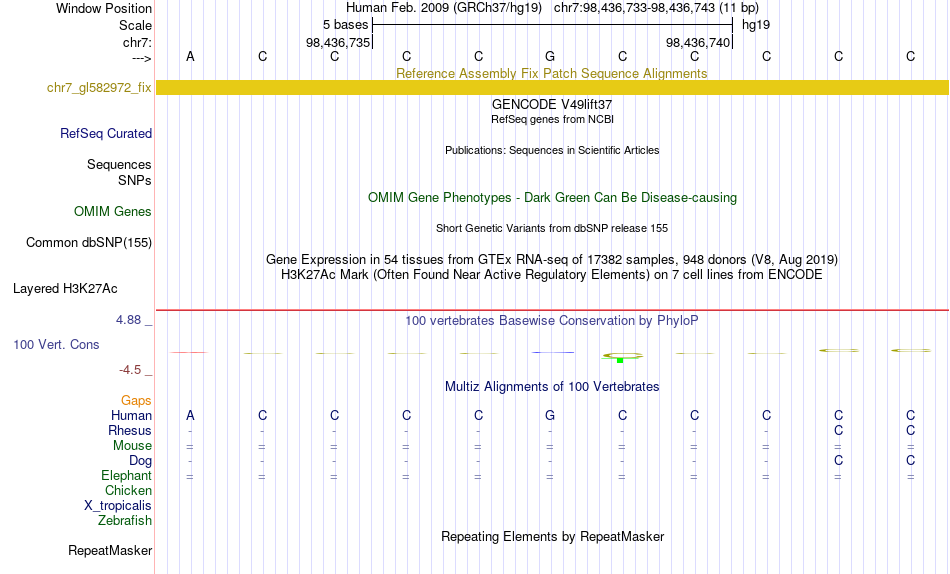Select the Chicken species label
This screenshot has width=950, height=574.
click(128, 490)
